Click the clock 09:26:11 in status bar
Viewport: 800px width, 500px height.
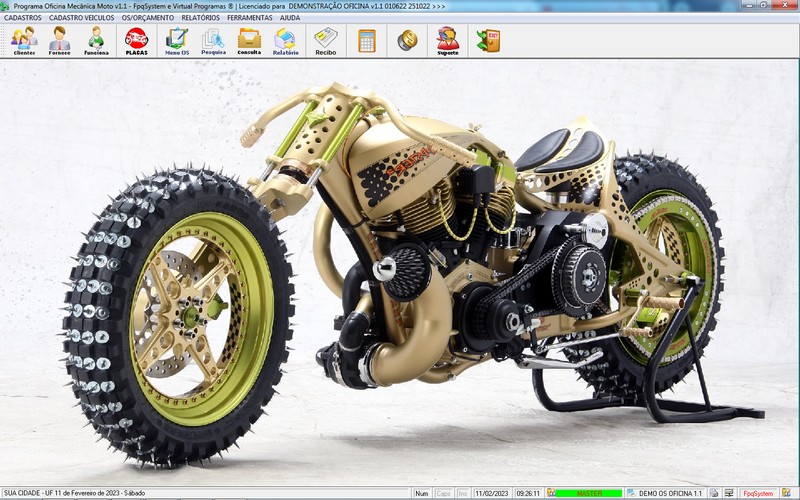[528, 493]
